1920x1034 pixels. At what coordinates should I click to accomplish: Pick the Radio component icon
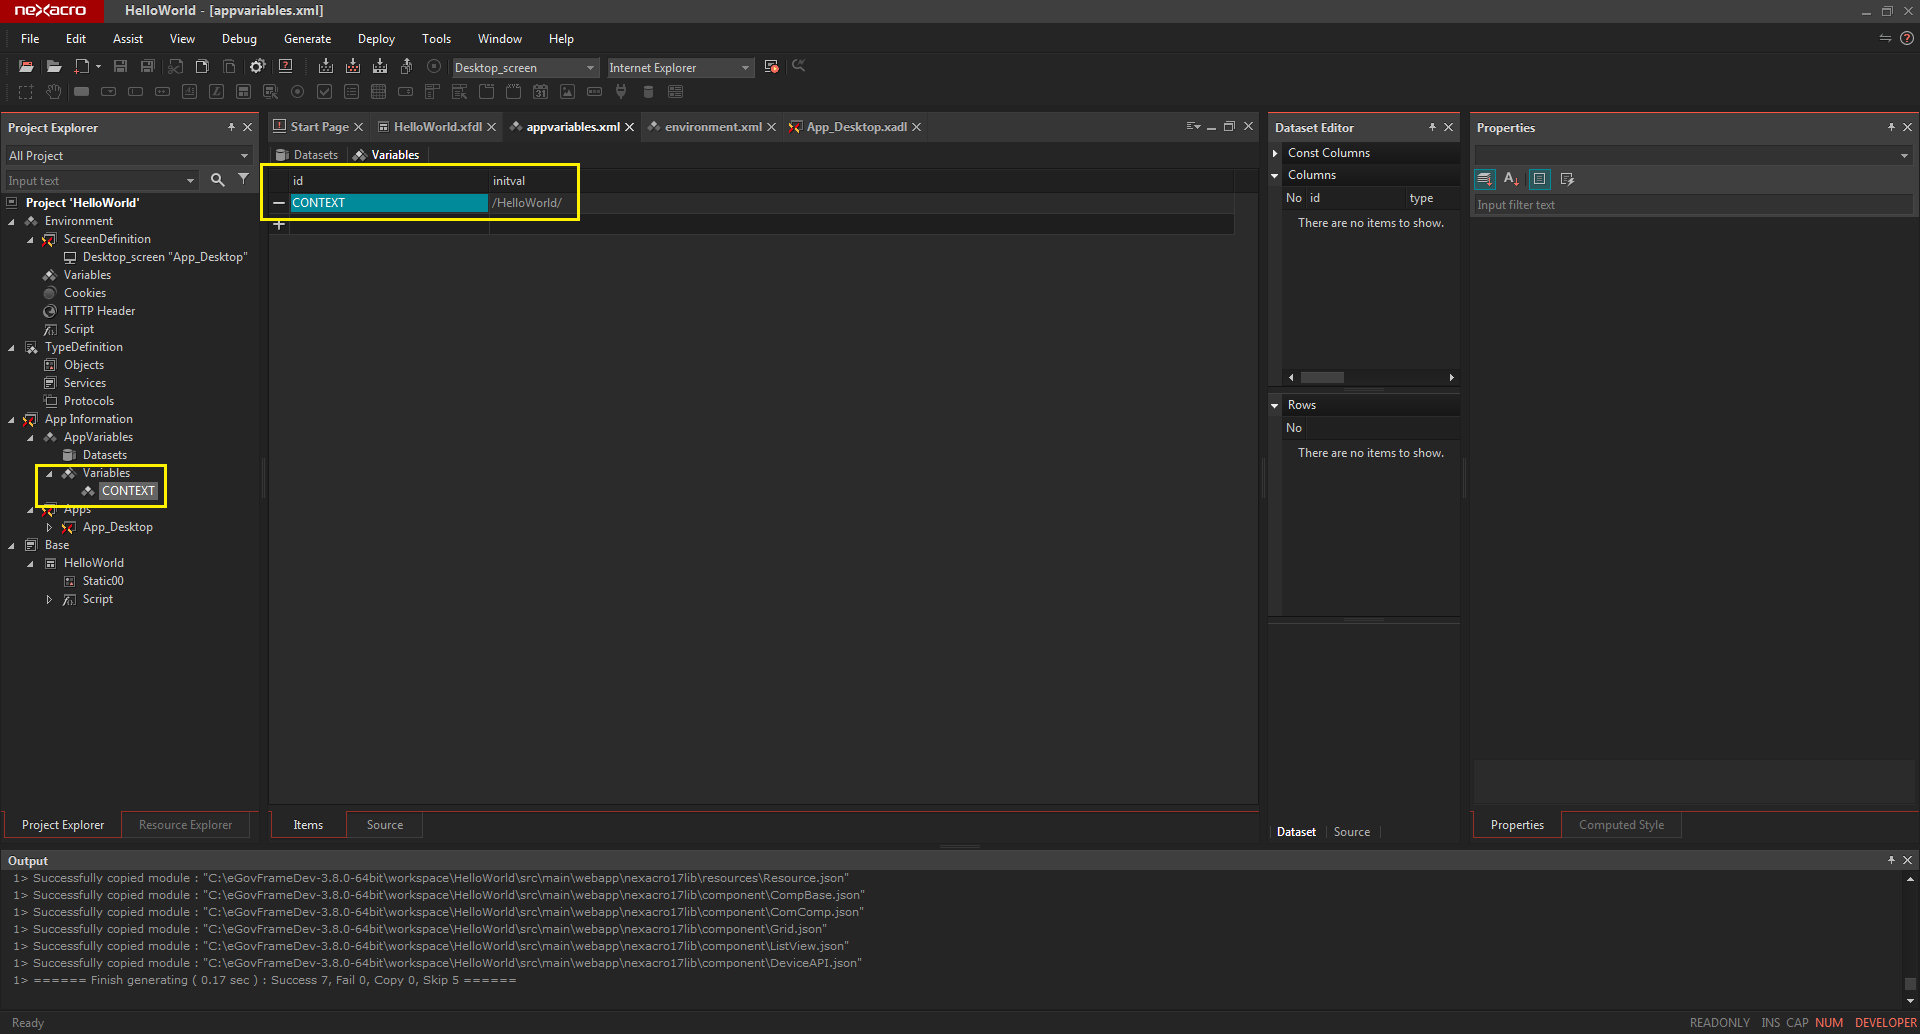coord(297,92)
